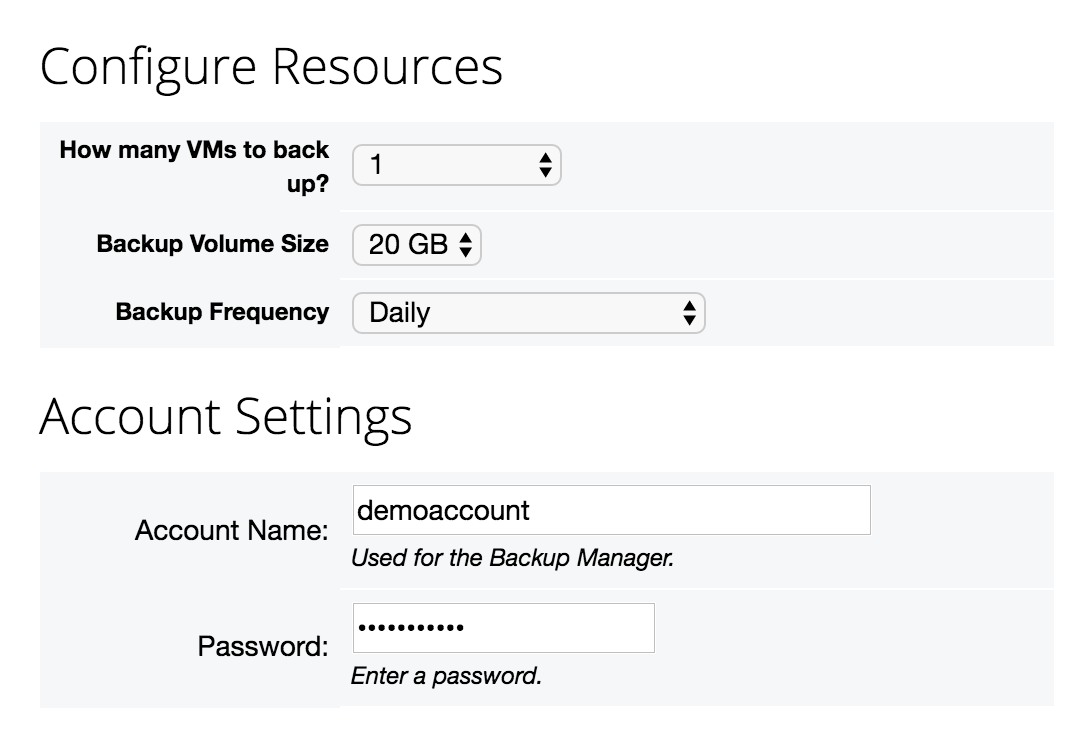The width and height of the screenshot is (1084, 742).
Task: Expand the Backup Frequency dropdown
Action: [527, 313]
